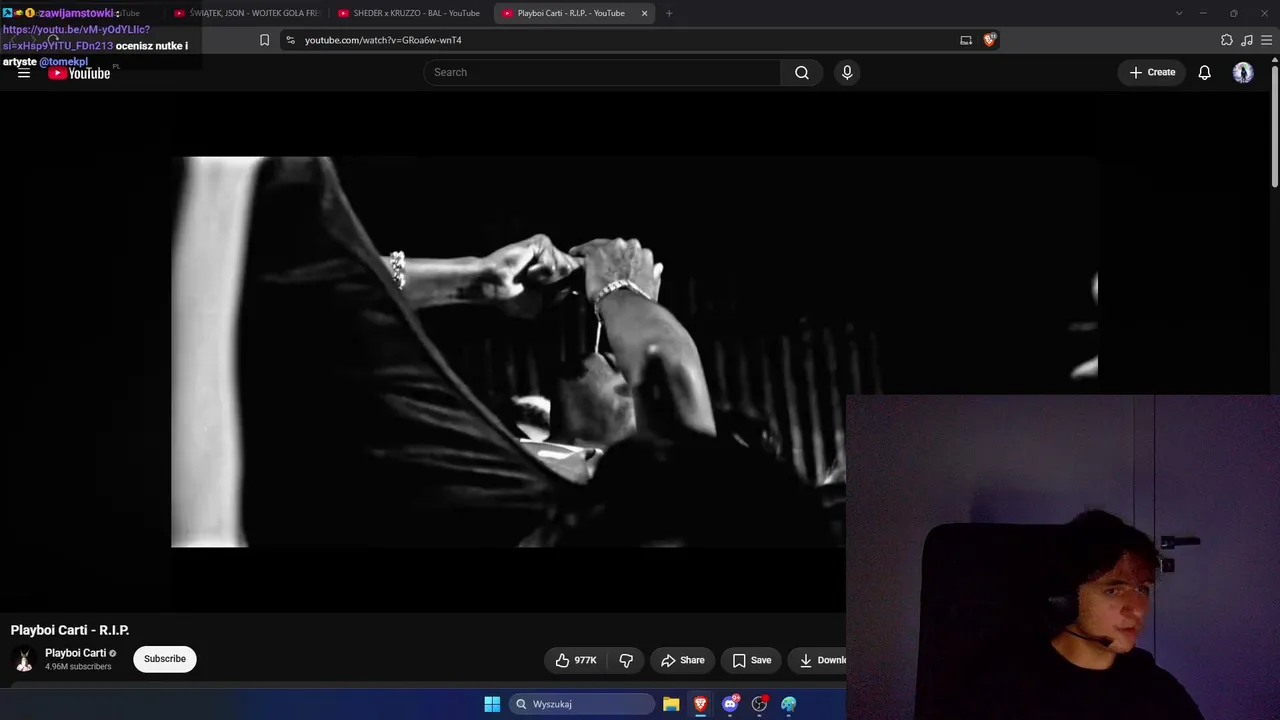Open the Windows Start menu
This screenshot has width=1280, height=720.
coord(492,704)
